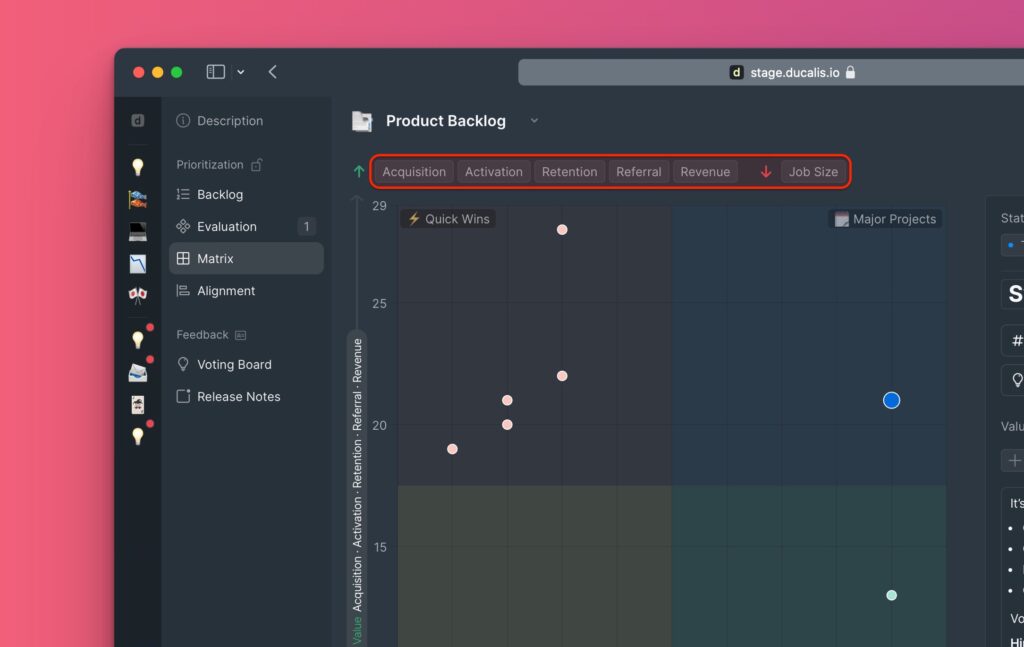1024x647 pixels.
Task: Open the Voting Board link
Action: [234, 365]
